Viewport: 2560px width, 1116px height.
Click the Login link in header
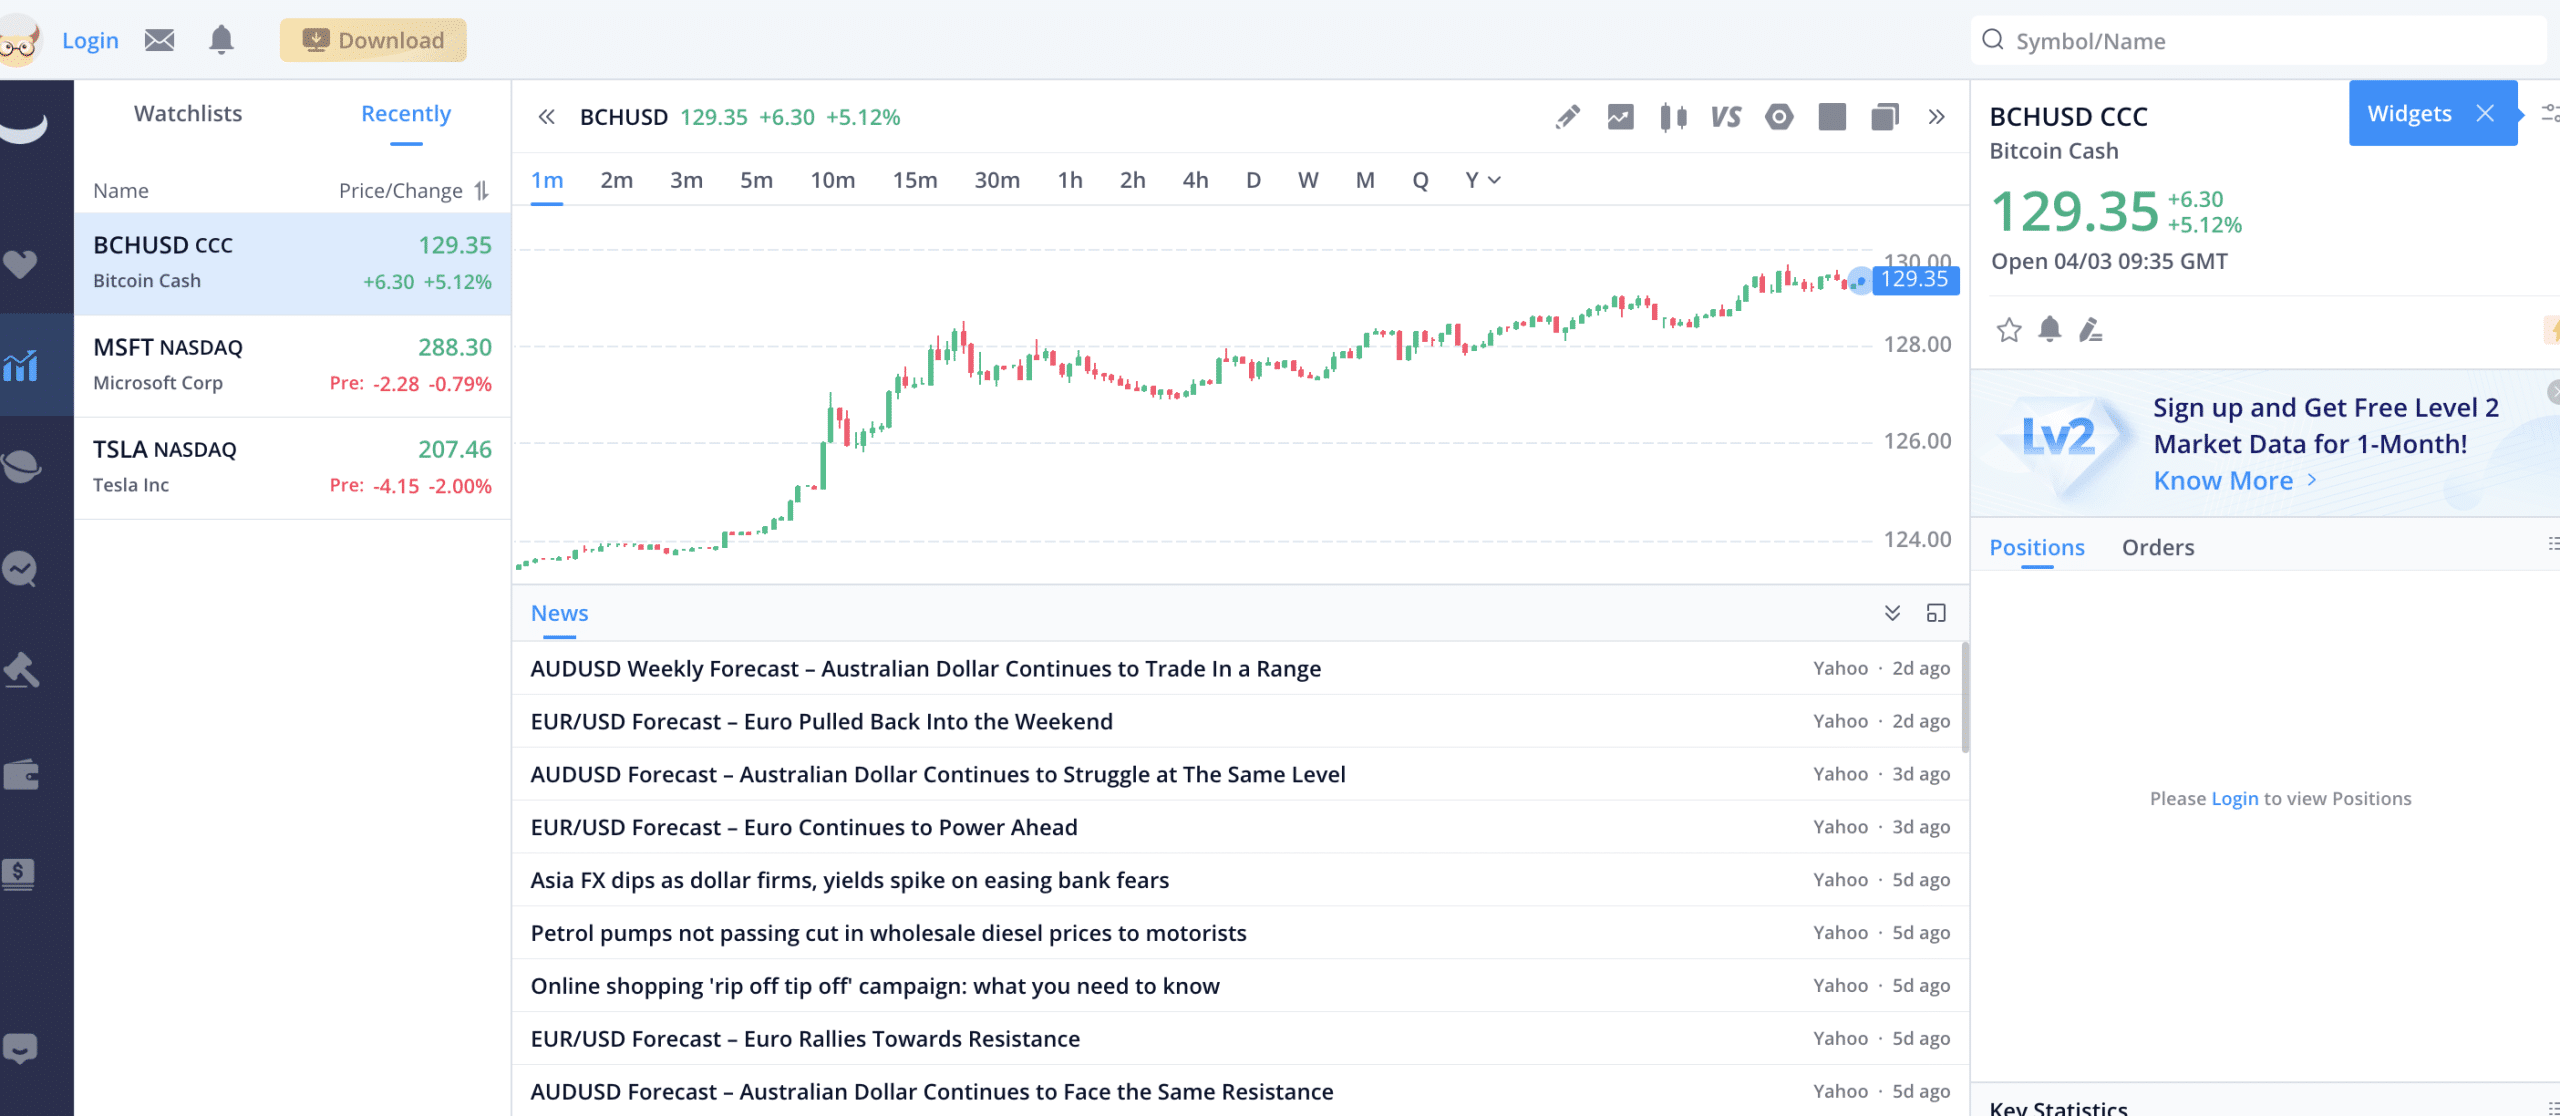(90, 40)
